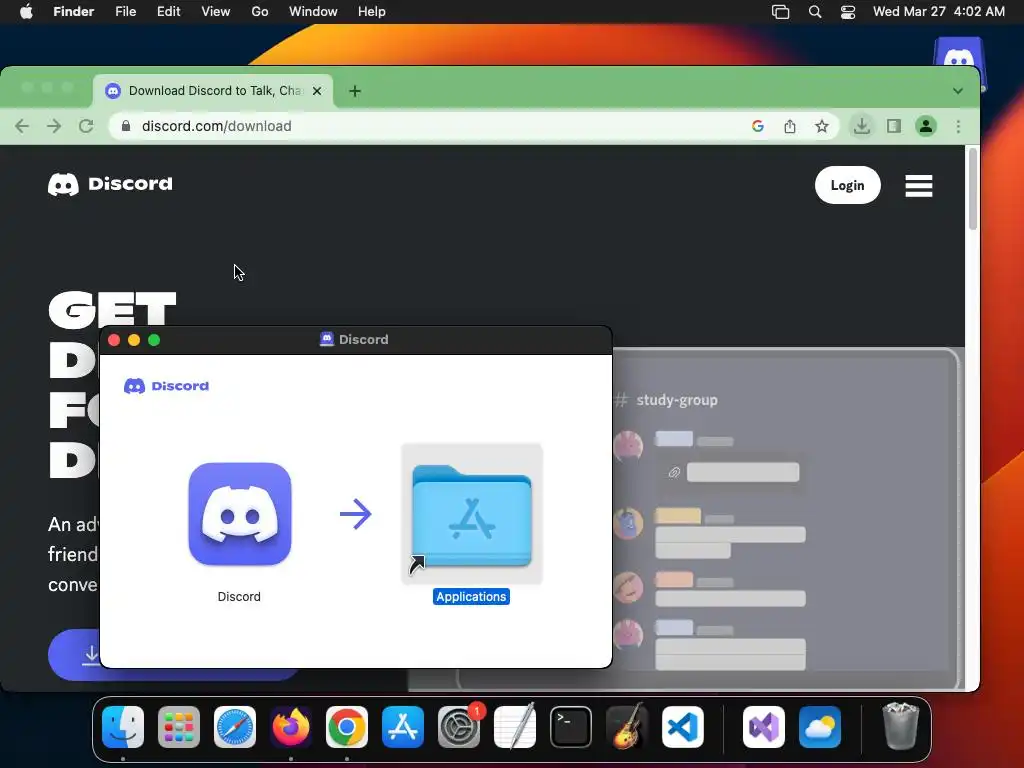Click the study-group channel name on webpage
Image resolution: width=1024 pixels, height=768 pixels.
click(677, 400)
